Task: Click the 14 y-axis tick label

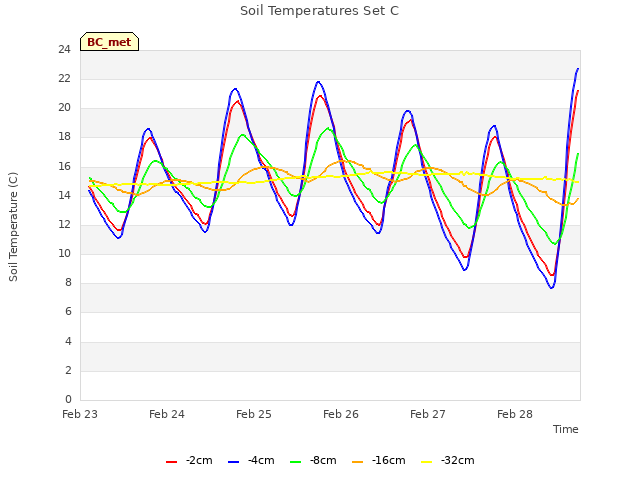Action: click(x=64, y=196)
